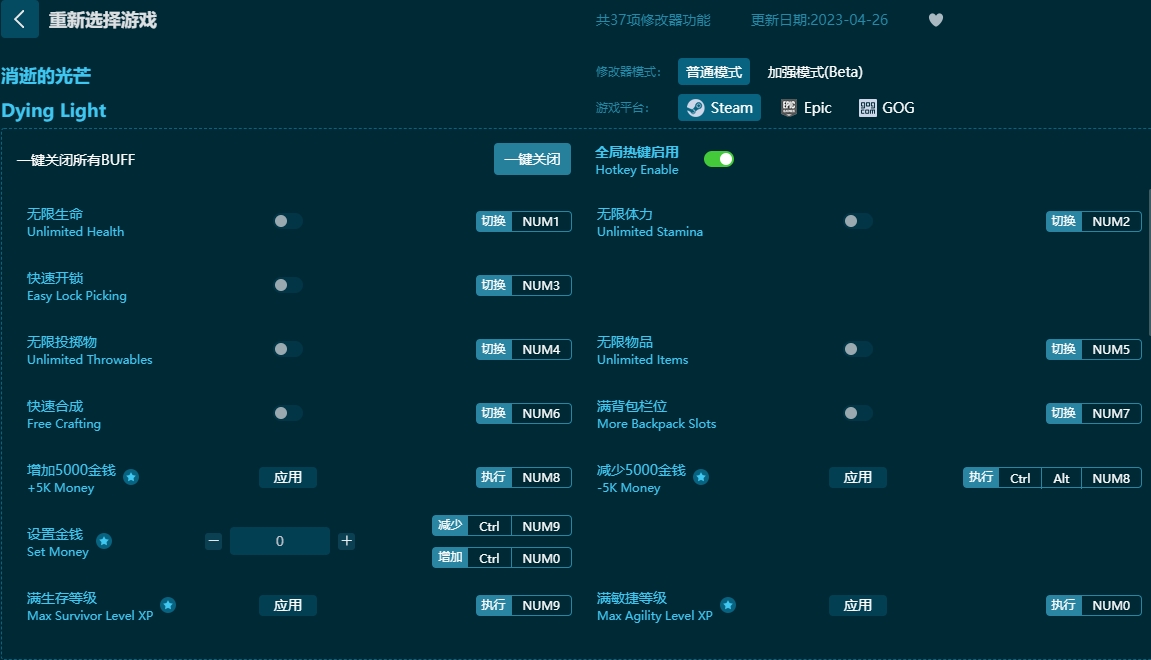Click the plus stepper for Set Money
The height and width of the screenshot is (660, 1151).
click(346, 541)
